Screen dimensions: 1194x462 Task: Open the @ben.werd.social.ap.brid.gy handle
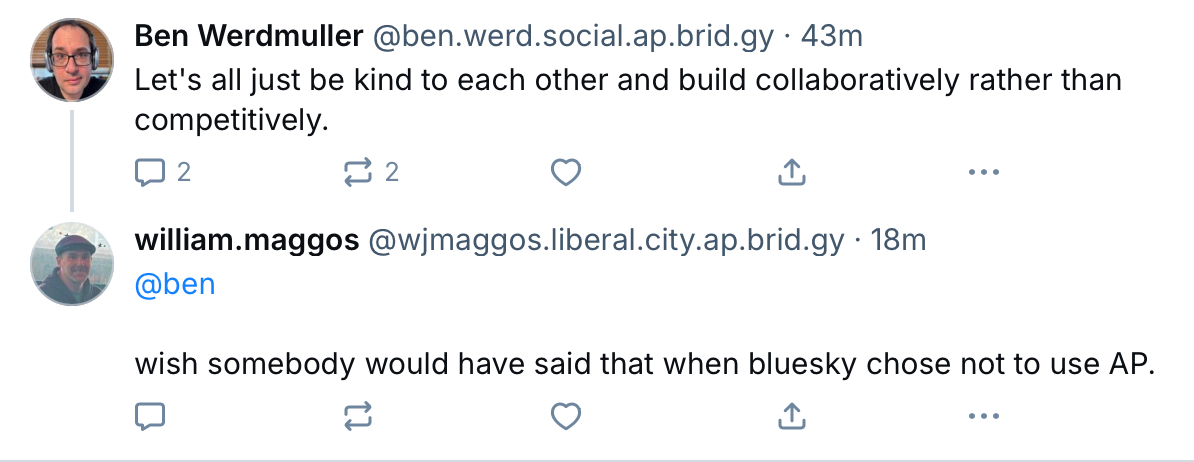(x=573, y=37)
